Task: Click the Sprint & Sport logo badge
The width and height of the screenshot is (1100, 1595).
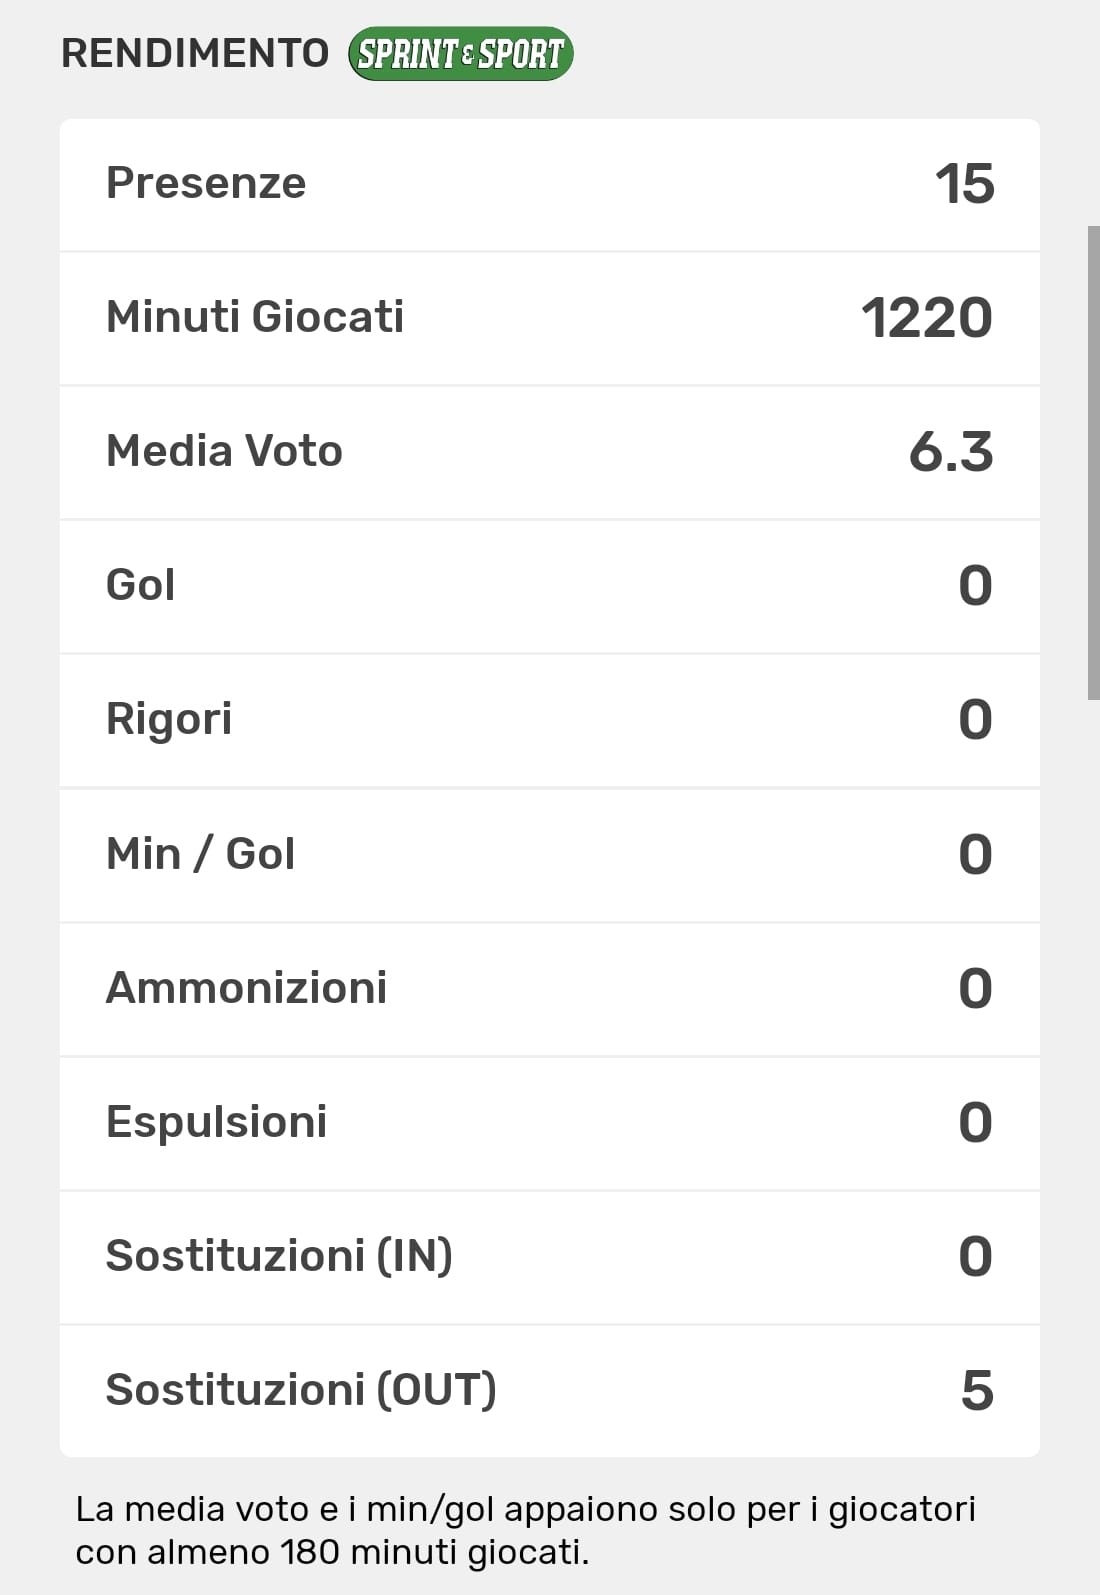Action: [x=460, y=54]
